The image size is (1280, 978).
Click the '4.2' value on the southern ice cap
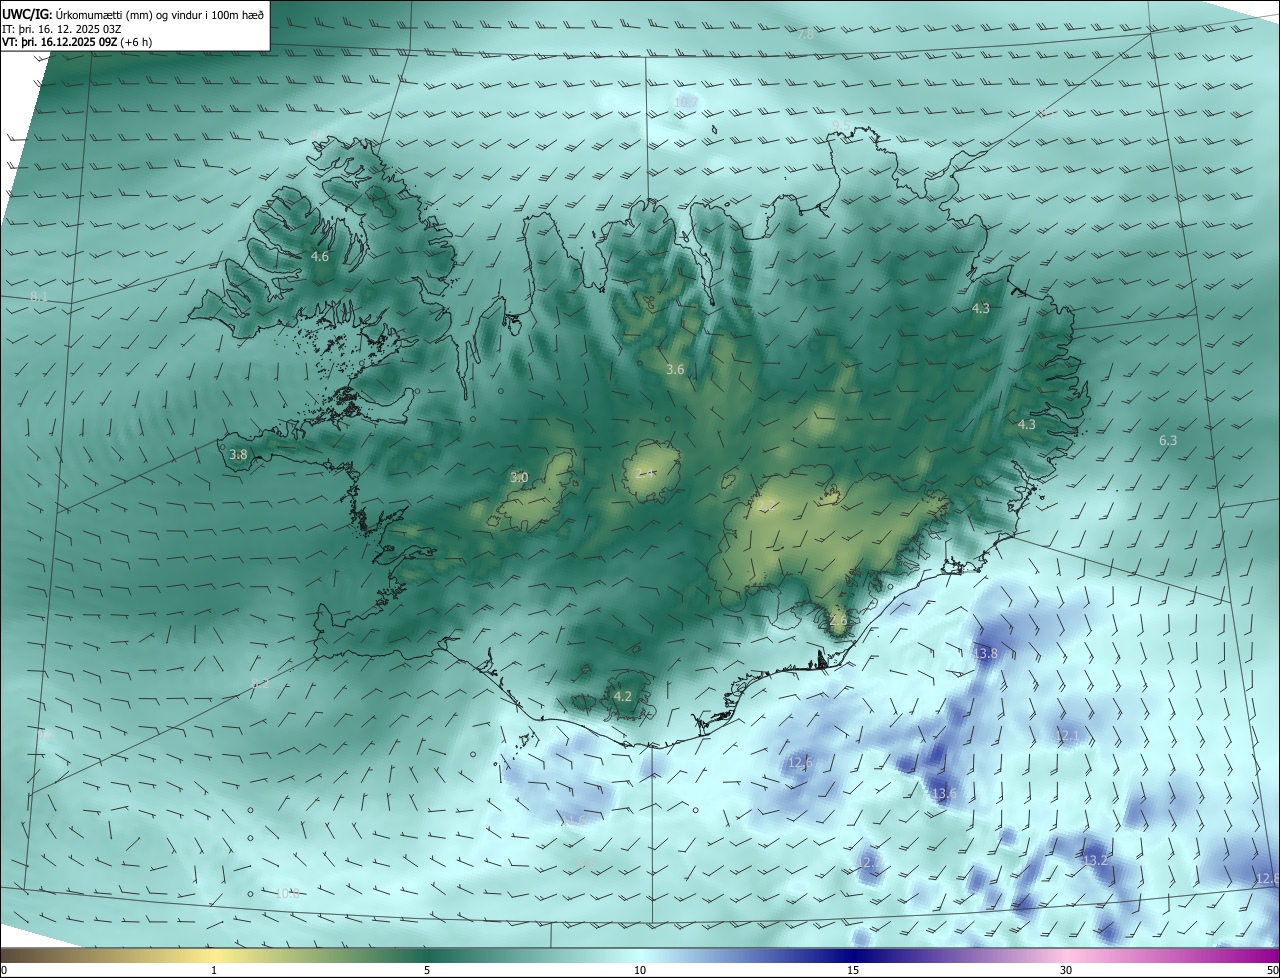click(623, 696)
